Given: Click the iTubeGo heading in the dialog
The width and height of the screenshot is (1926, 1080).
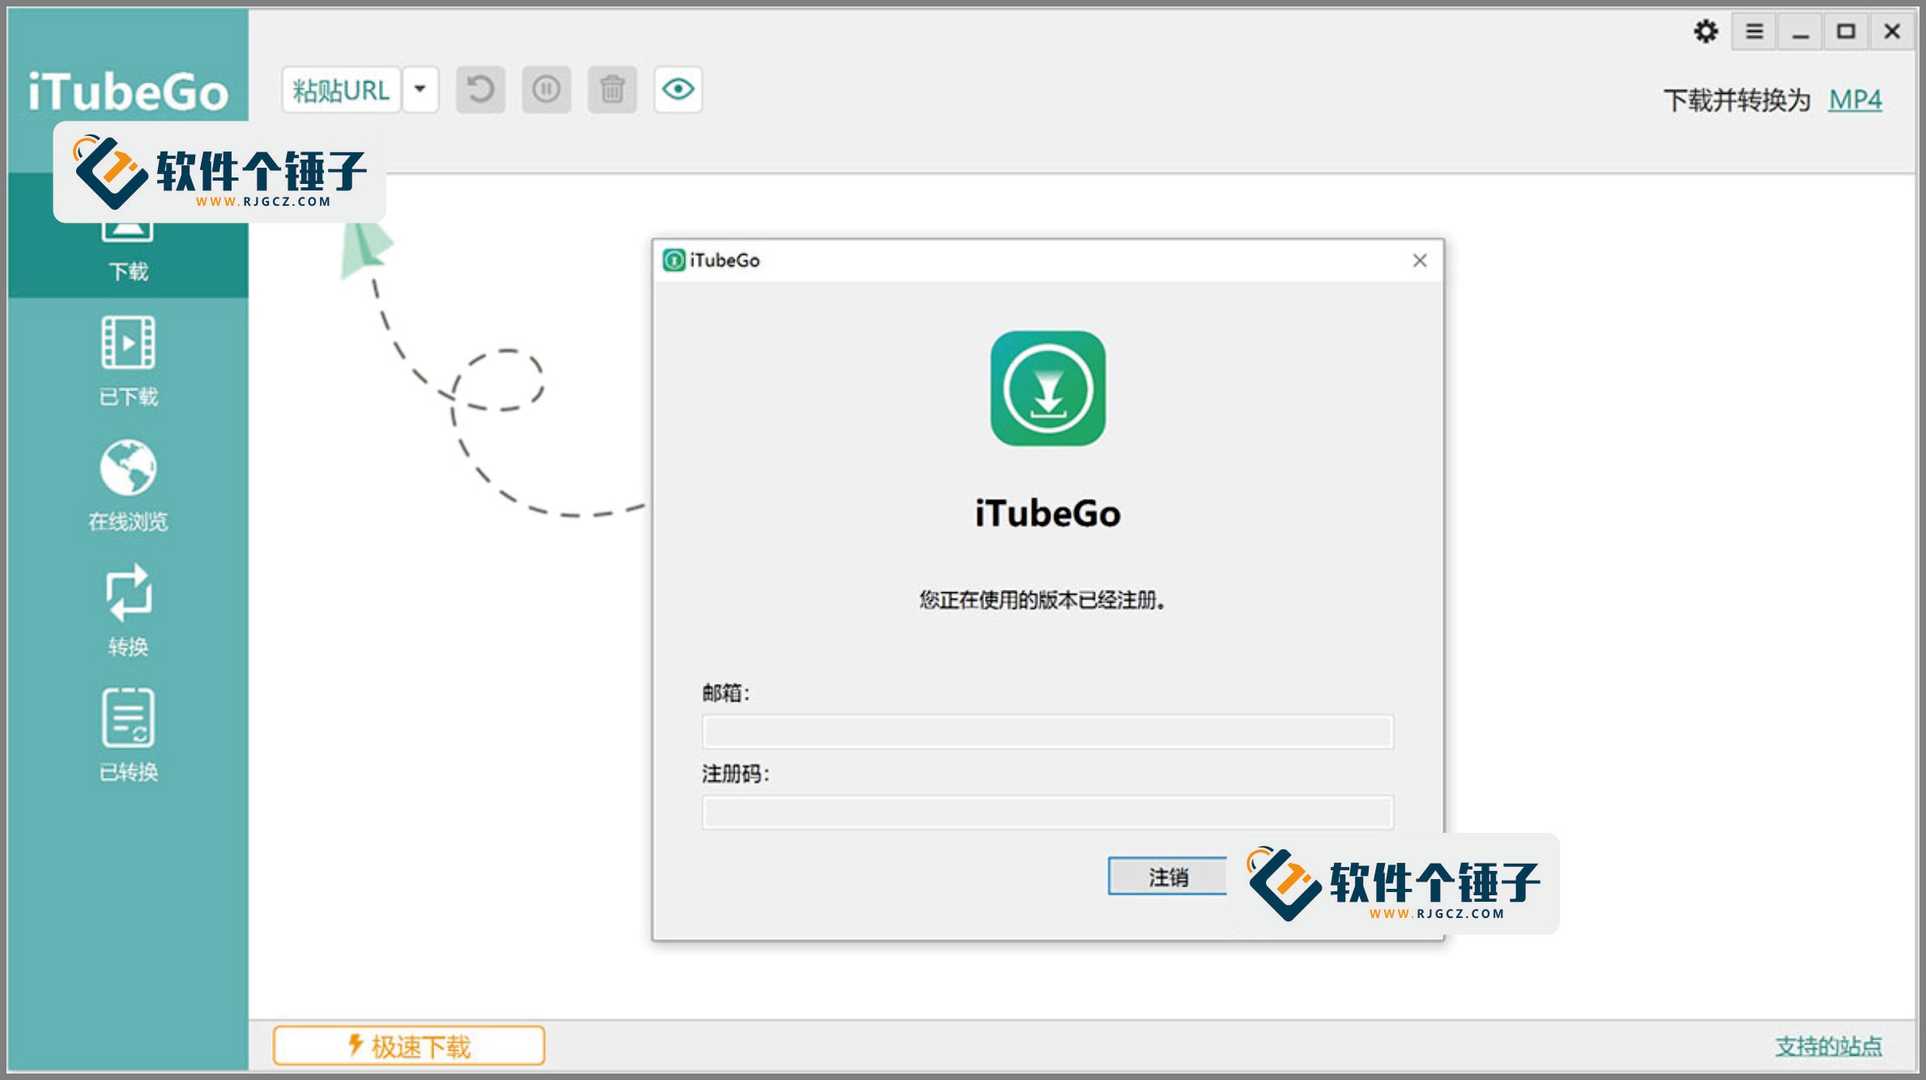Looking at the screenshot, I should pyautogui.click(x=1048, y=513).
